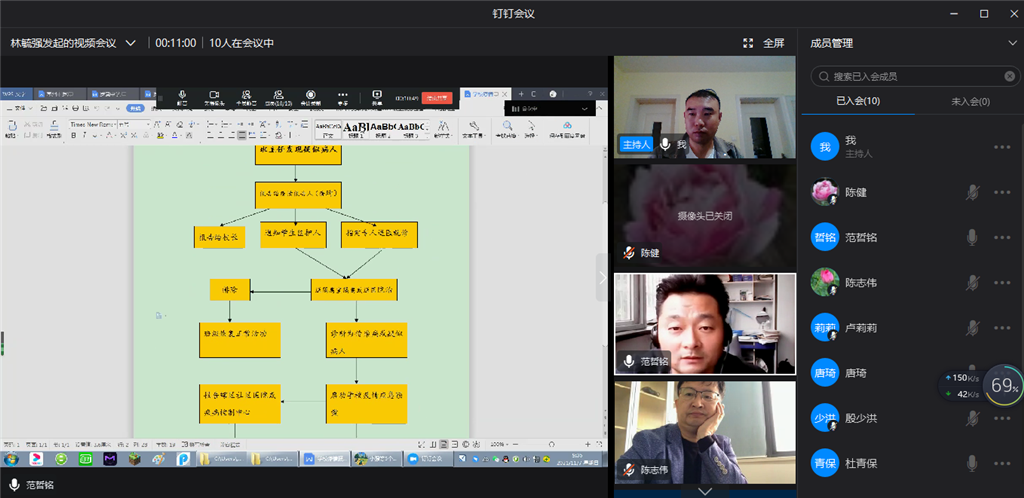Screen dimensions: 1024x498
Task: Toggle 卢莉莉's microphone in member list
Action: coord(971,327)
